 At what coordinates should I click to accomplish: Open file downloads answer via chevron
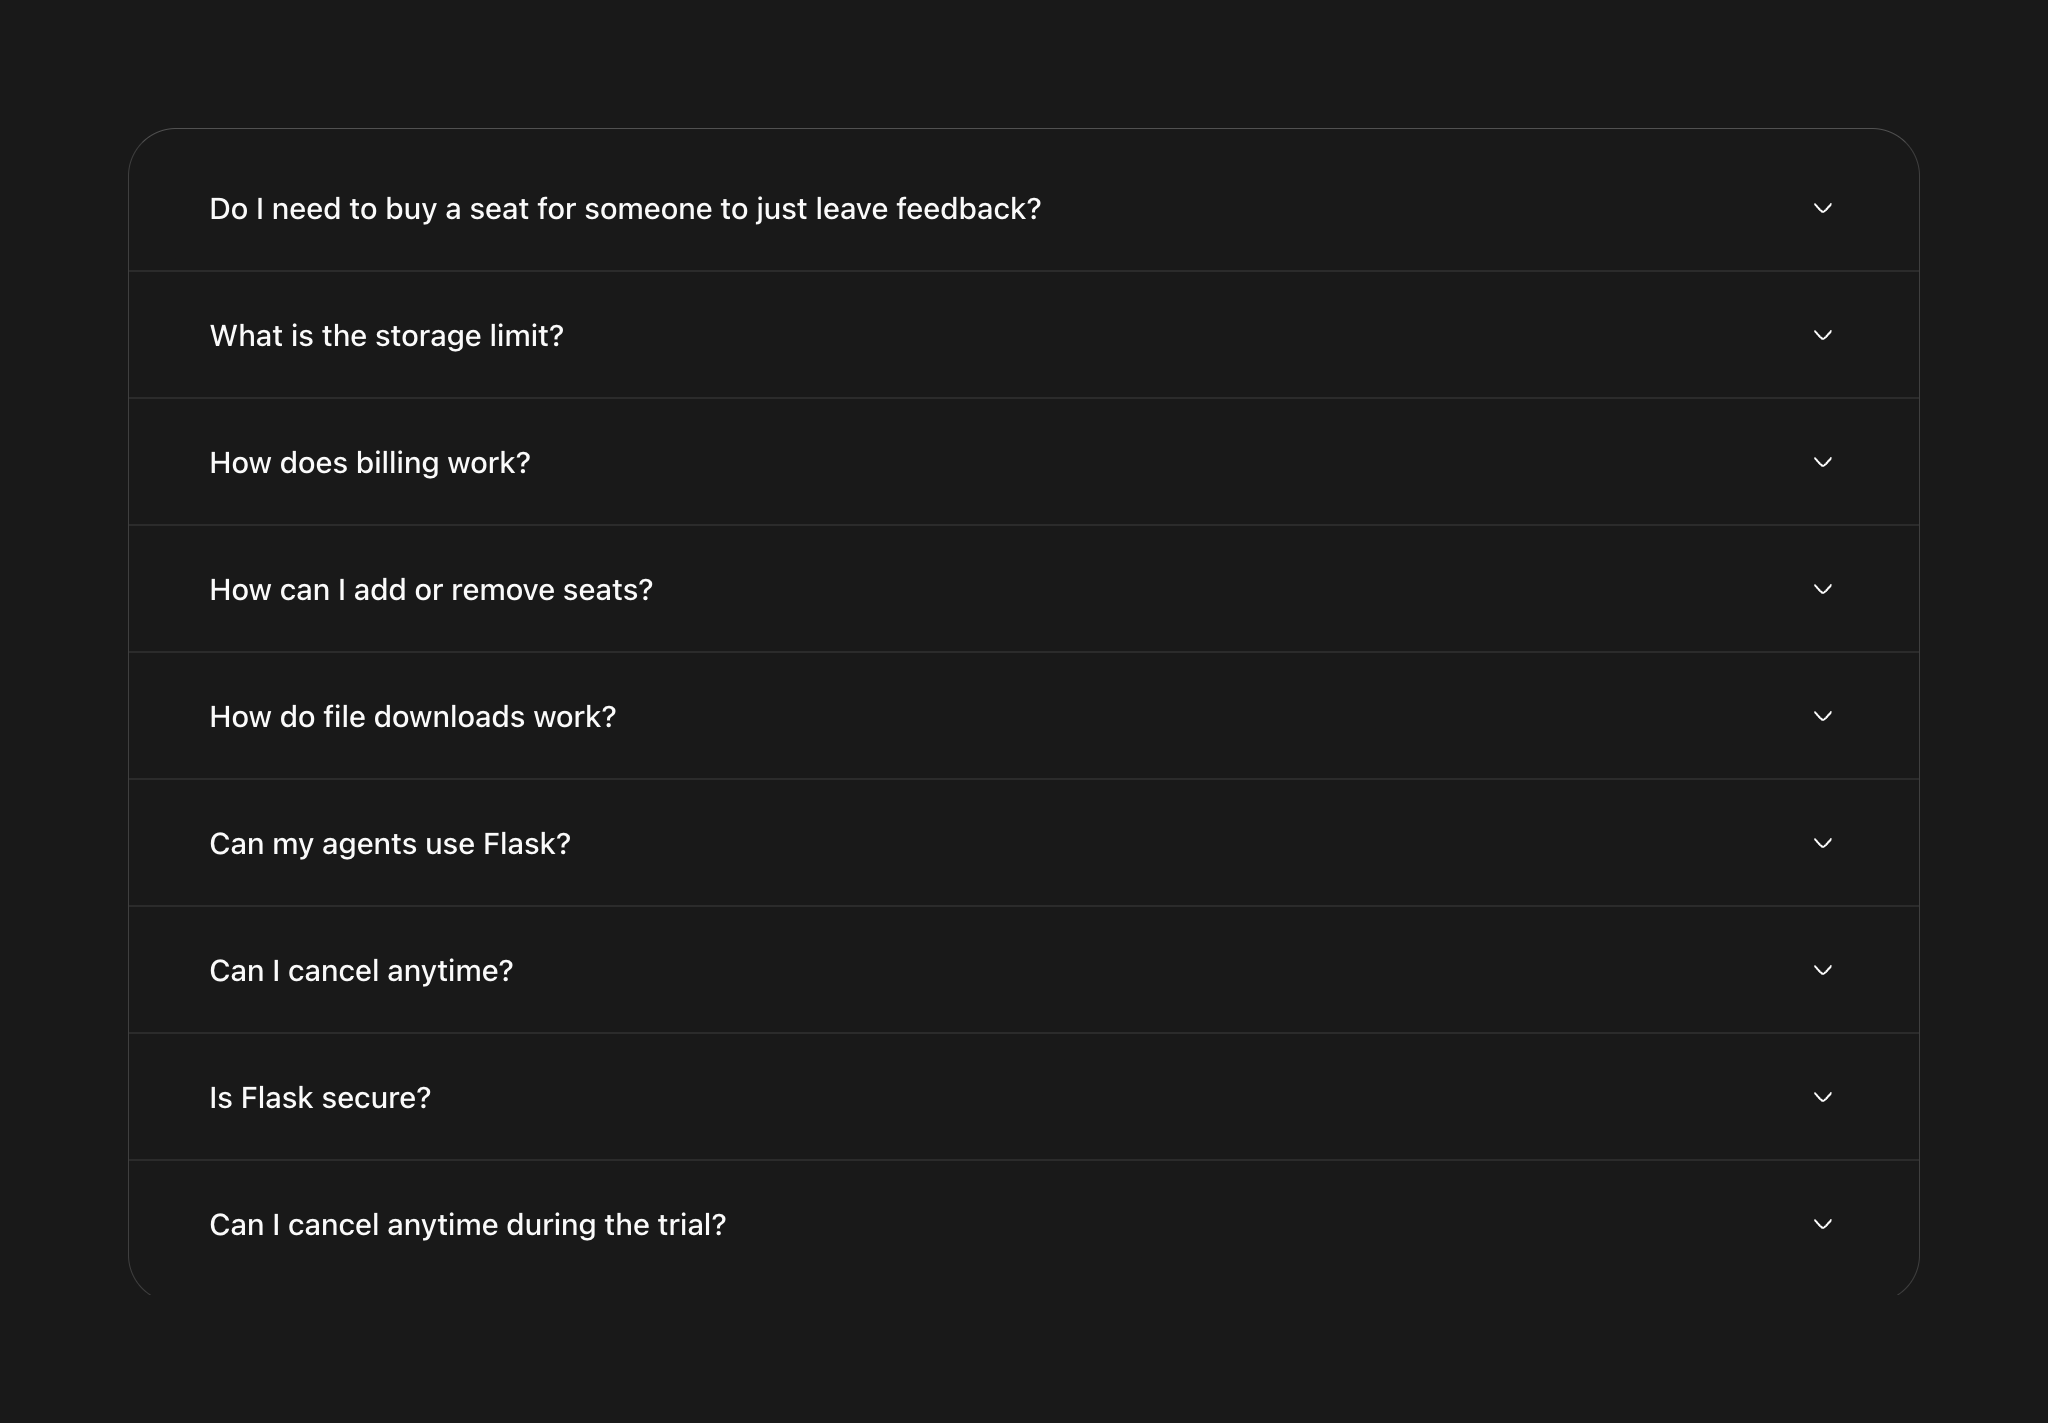(1822, 716)
